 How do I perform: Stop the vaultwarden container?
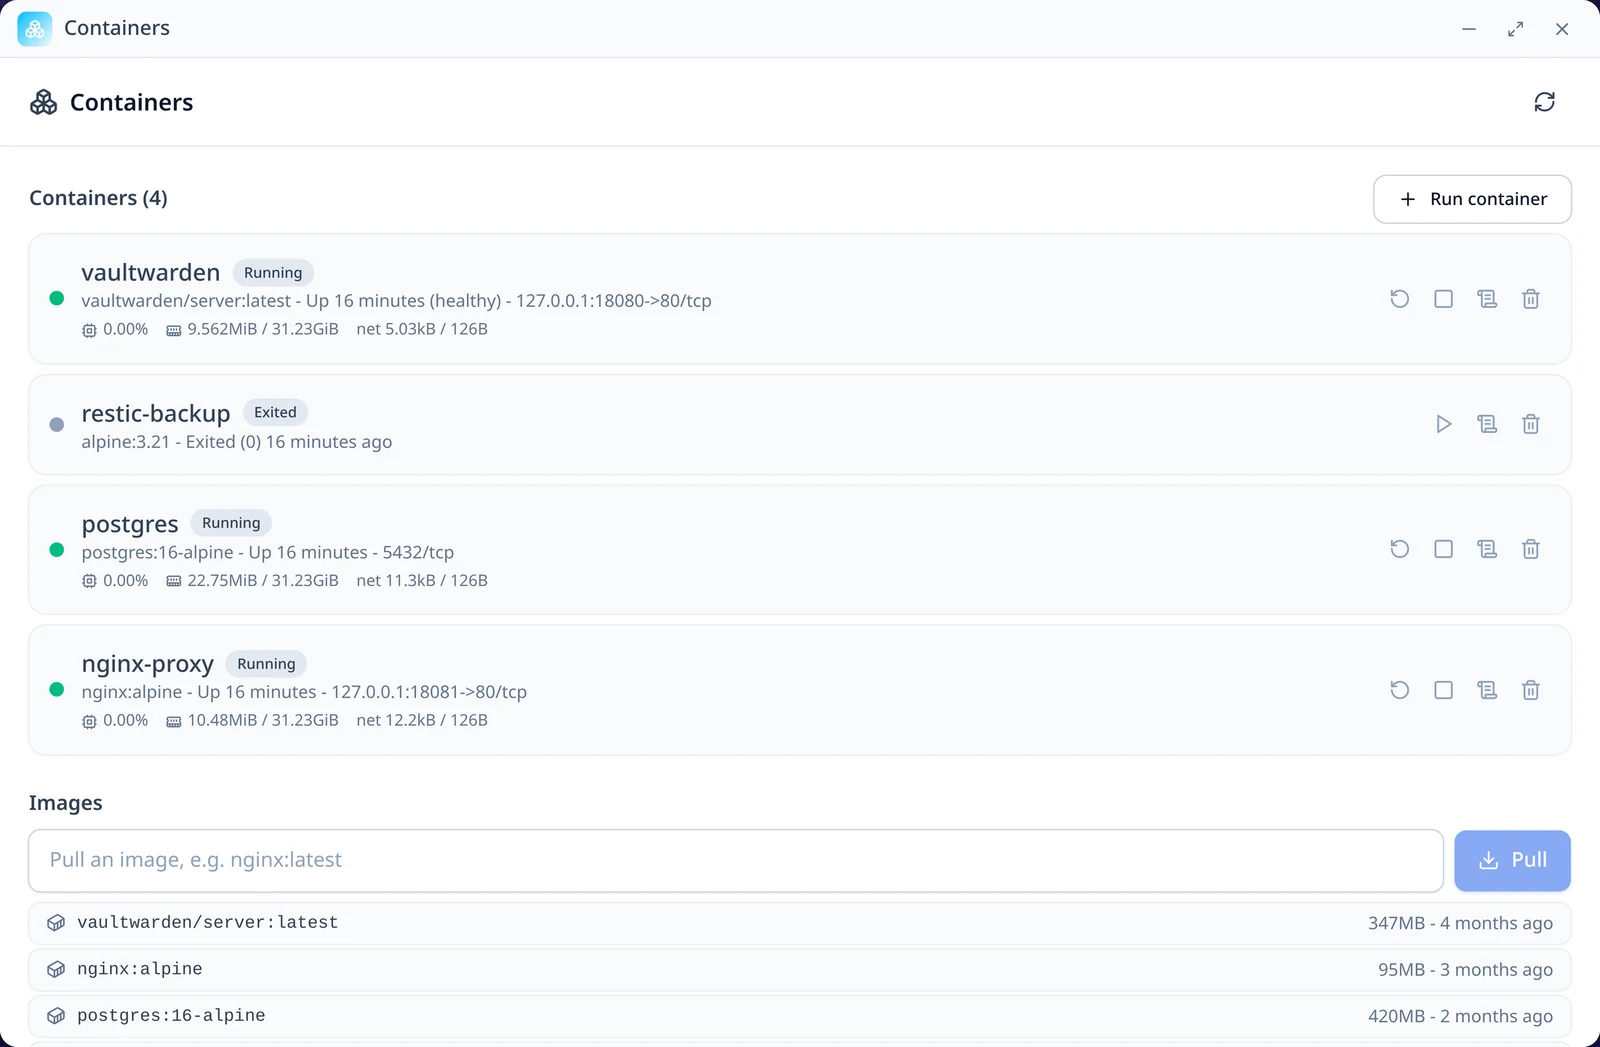[1443, 299]
